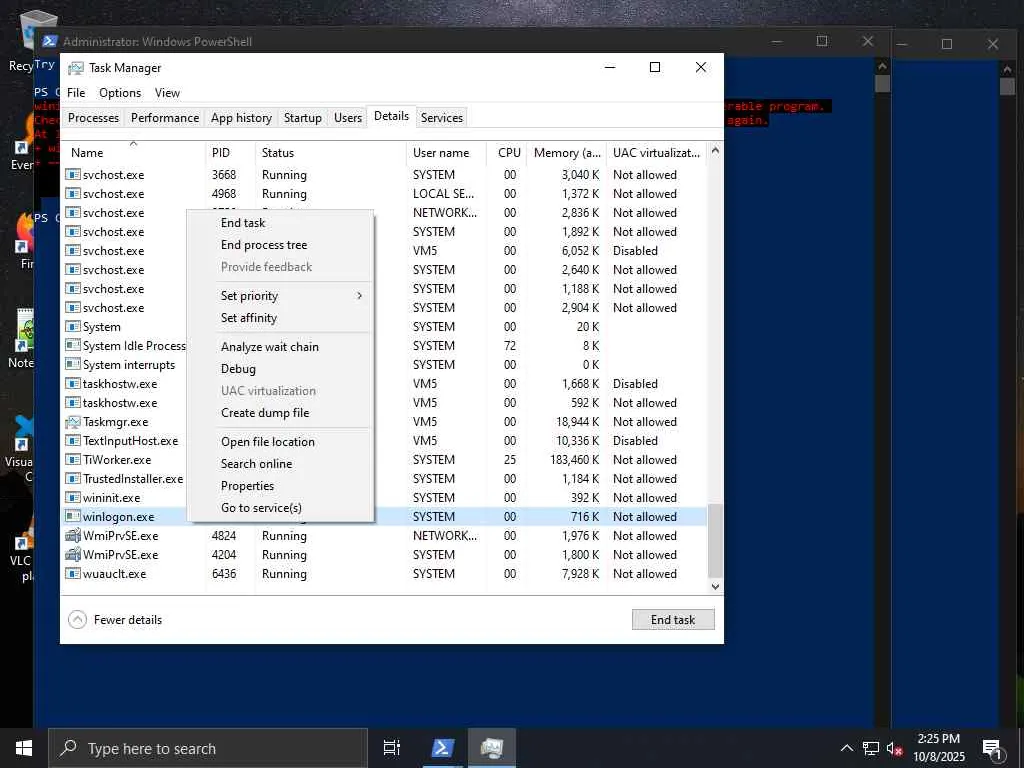This screenshot has height=768, width=1024.
Task: Click PowerShell window scrollbar up arrow
Action: click(x=882, y=66)
